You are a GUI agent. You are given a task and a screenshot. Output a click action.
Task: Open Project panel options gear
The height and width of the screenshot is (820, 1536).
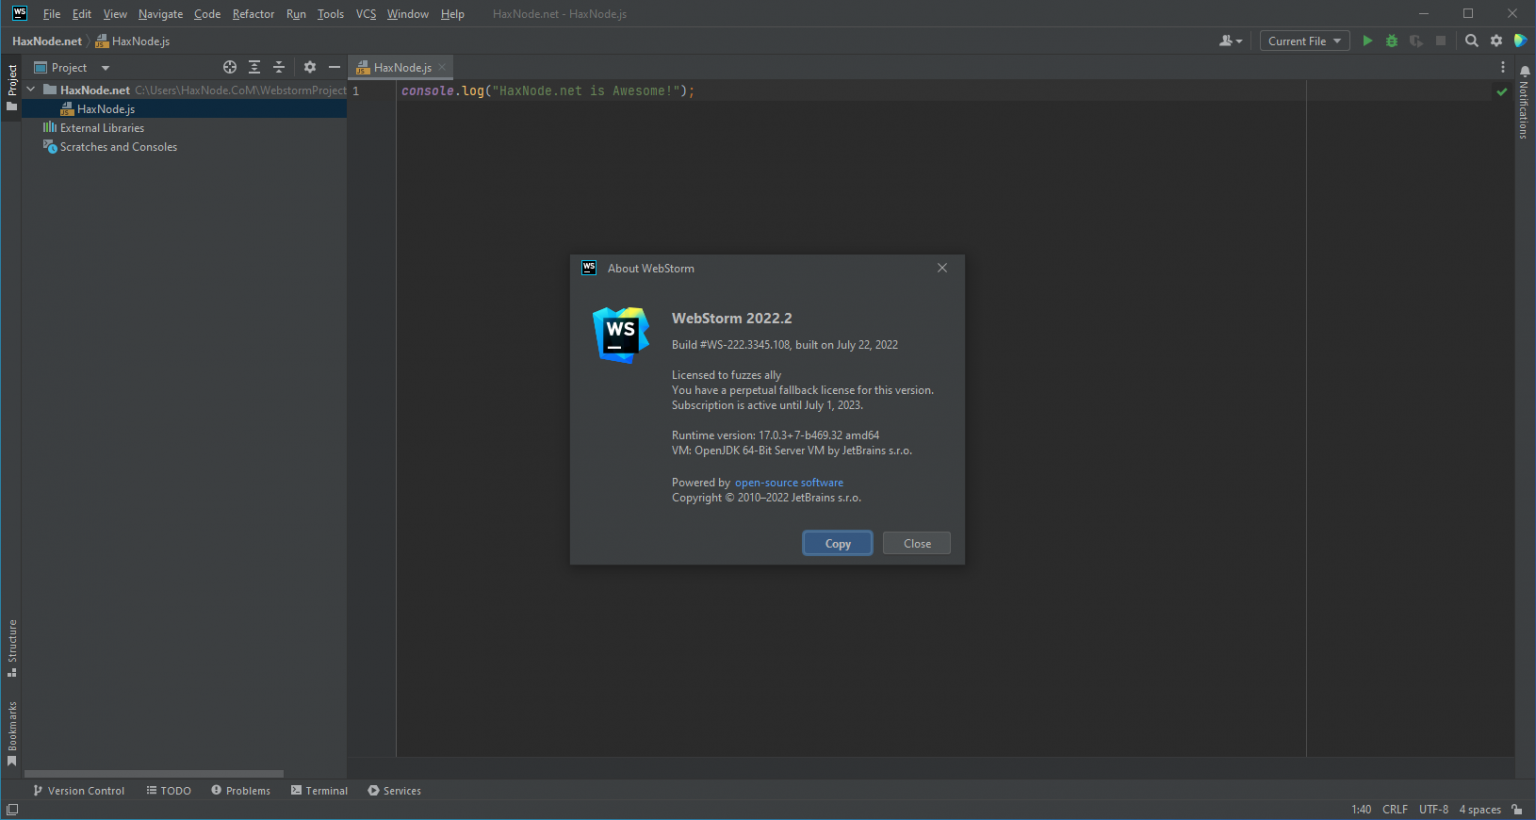point(310,67)
